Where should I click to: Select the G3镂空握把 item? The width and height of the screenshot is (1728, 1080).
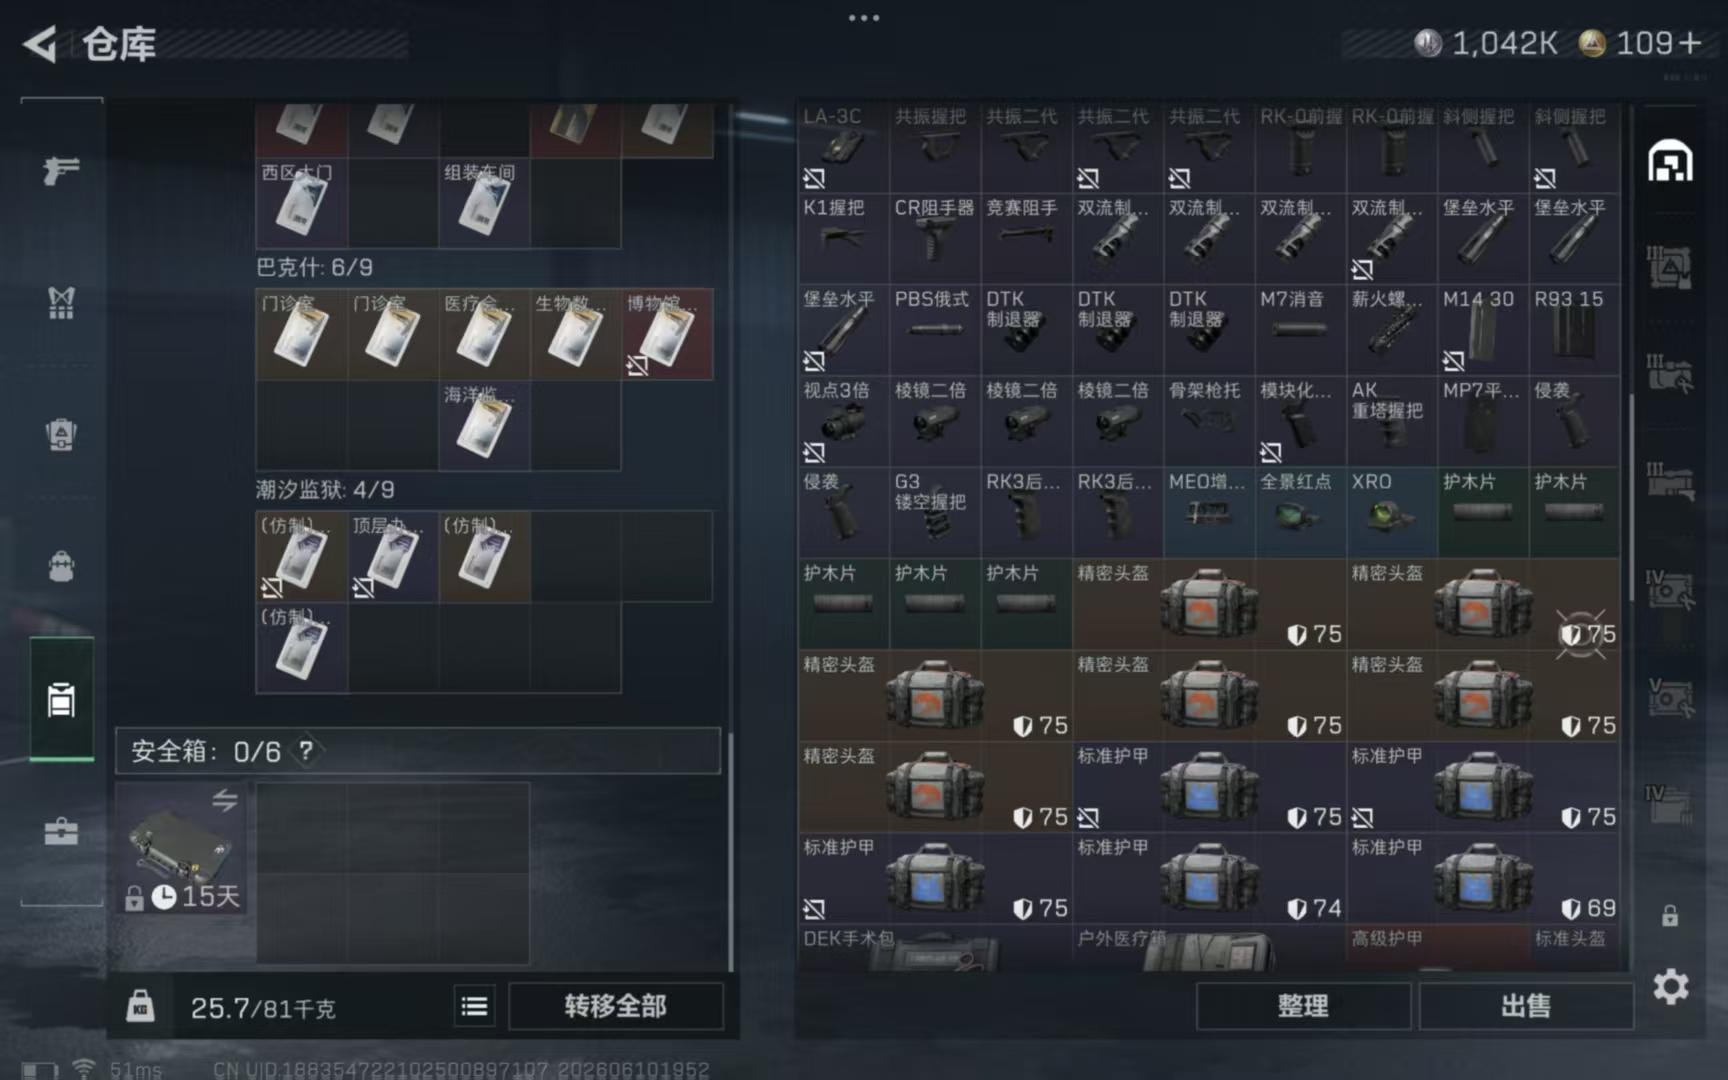(934, 513)
